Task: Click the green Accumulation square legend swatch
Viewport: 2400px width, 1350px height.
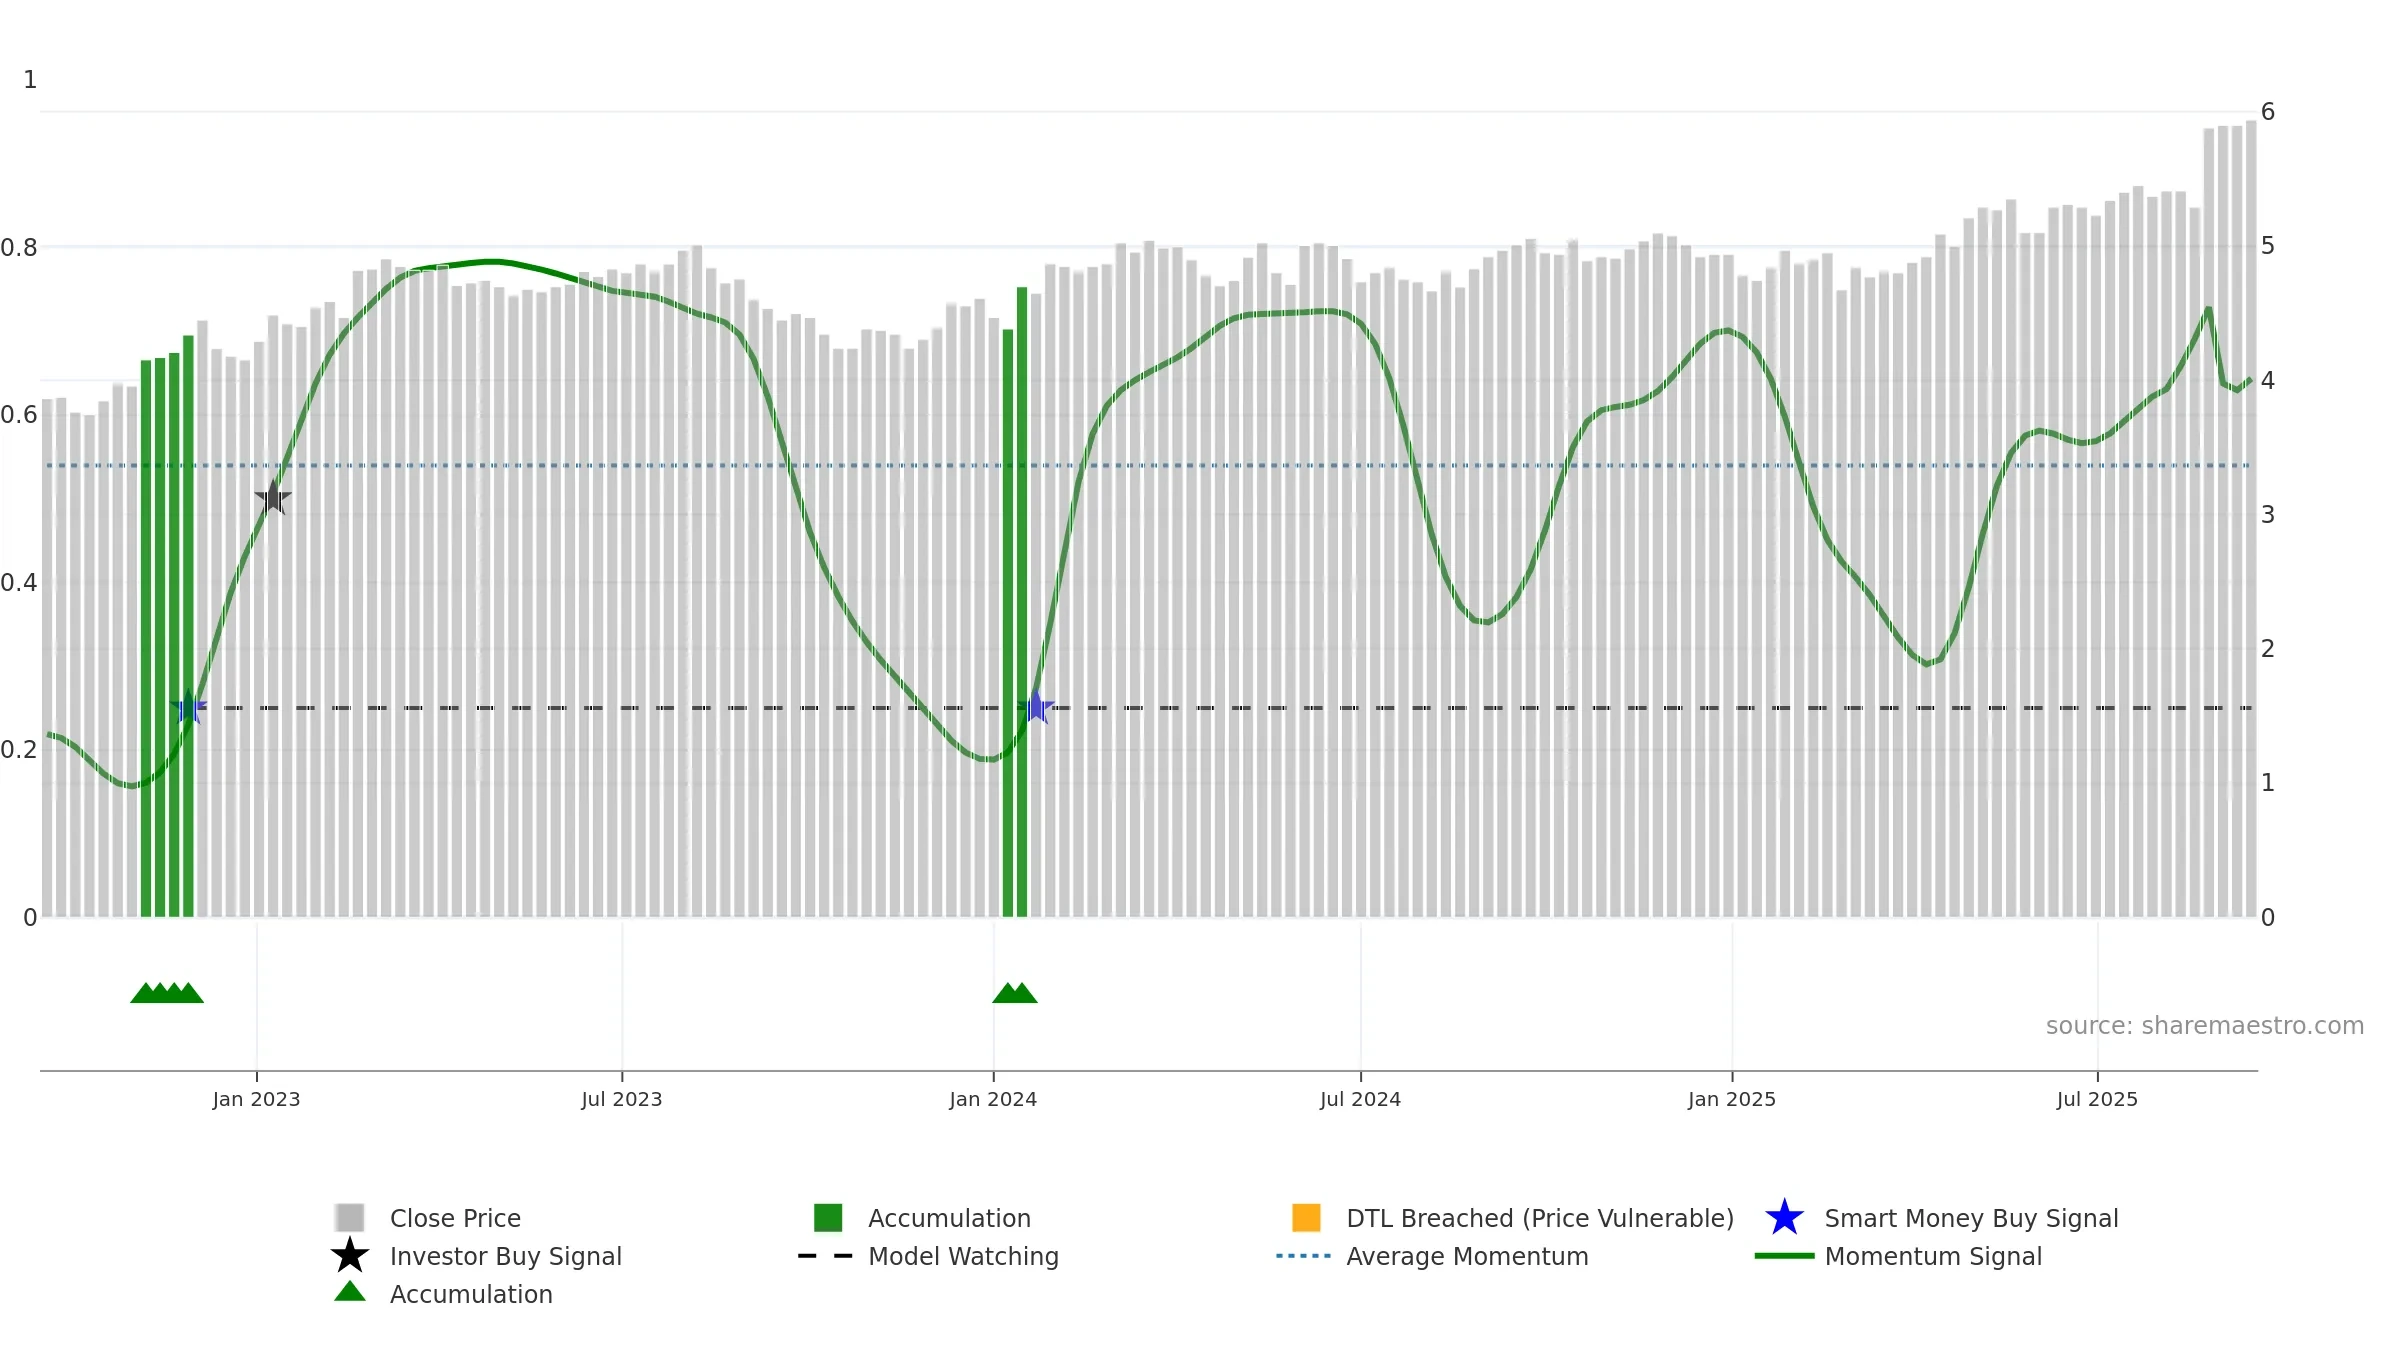Action: tap(828, 1218)
